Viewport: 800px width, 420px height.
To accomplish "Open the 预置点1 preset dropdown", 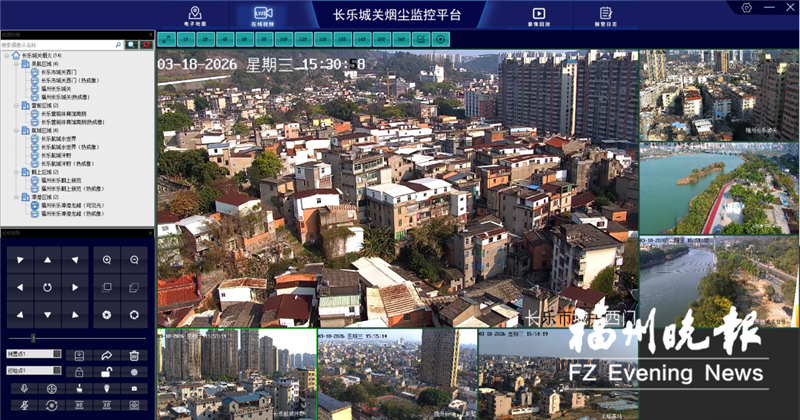I will click(x=58, y=355).
